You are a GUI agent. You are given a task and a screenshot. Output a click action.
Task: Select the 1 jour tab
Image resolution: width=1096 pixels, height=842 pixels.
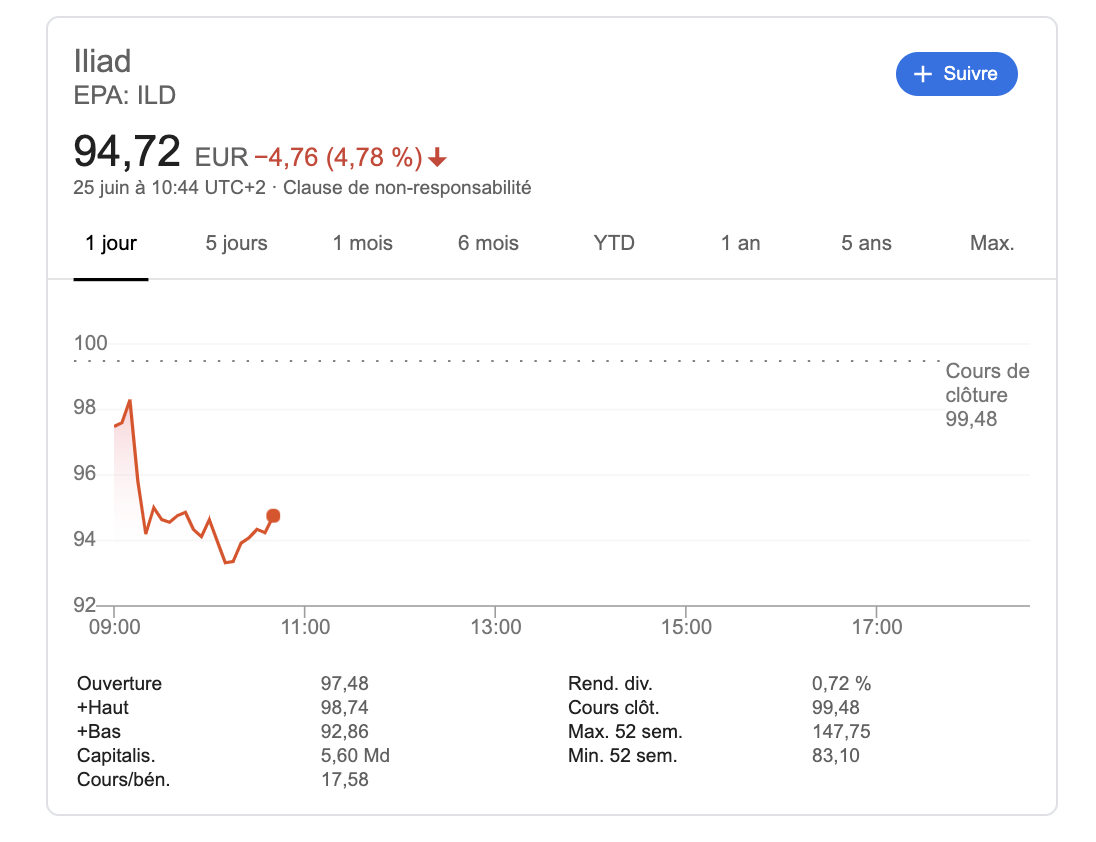[x=111, y=243]
